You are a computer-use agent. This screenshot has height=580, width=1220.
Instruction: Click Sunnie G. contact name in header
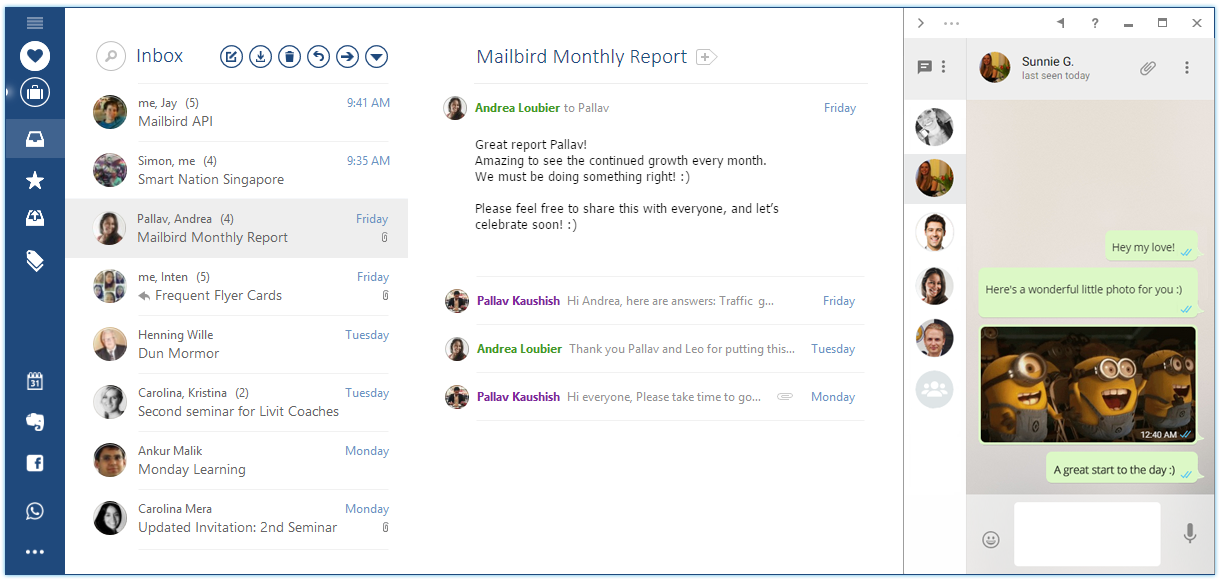coord(1048,62)
